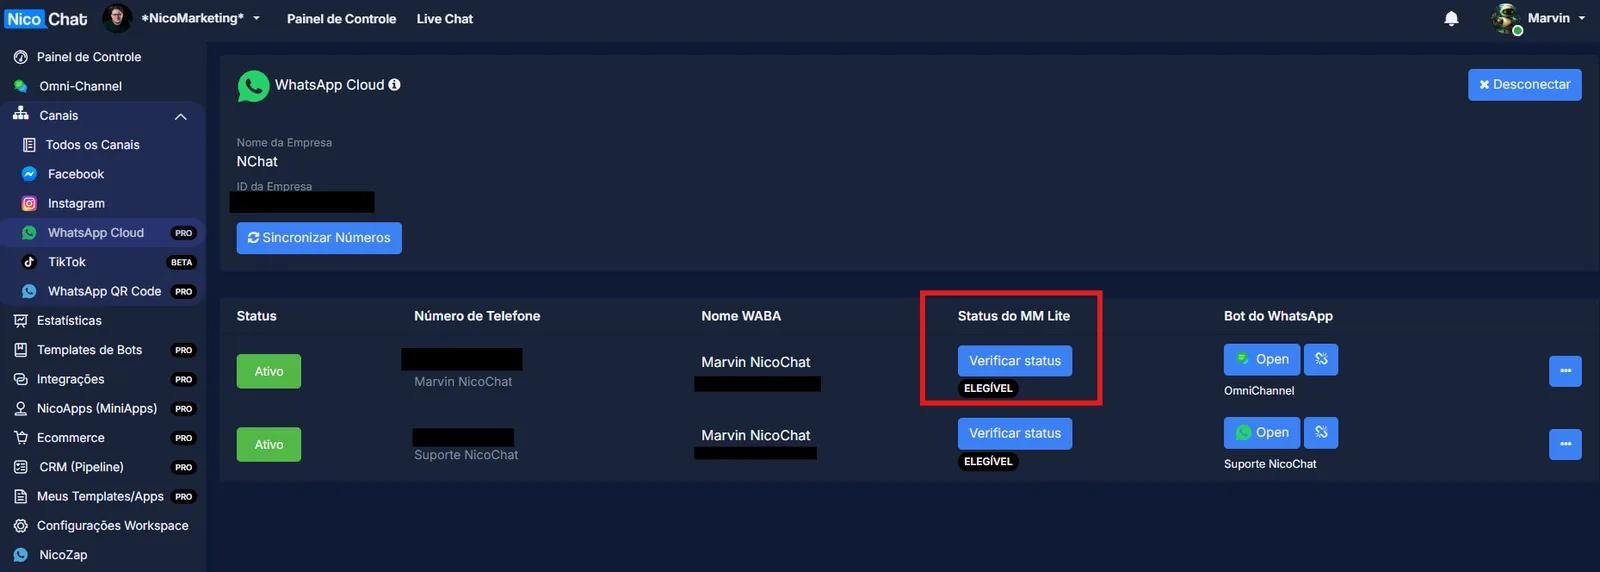Click Sincronizar Números button

319,238
